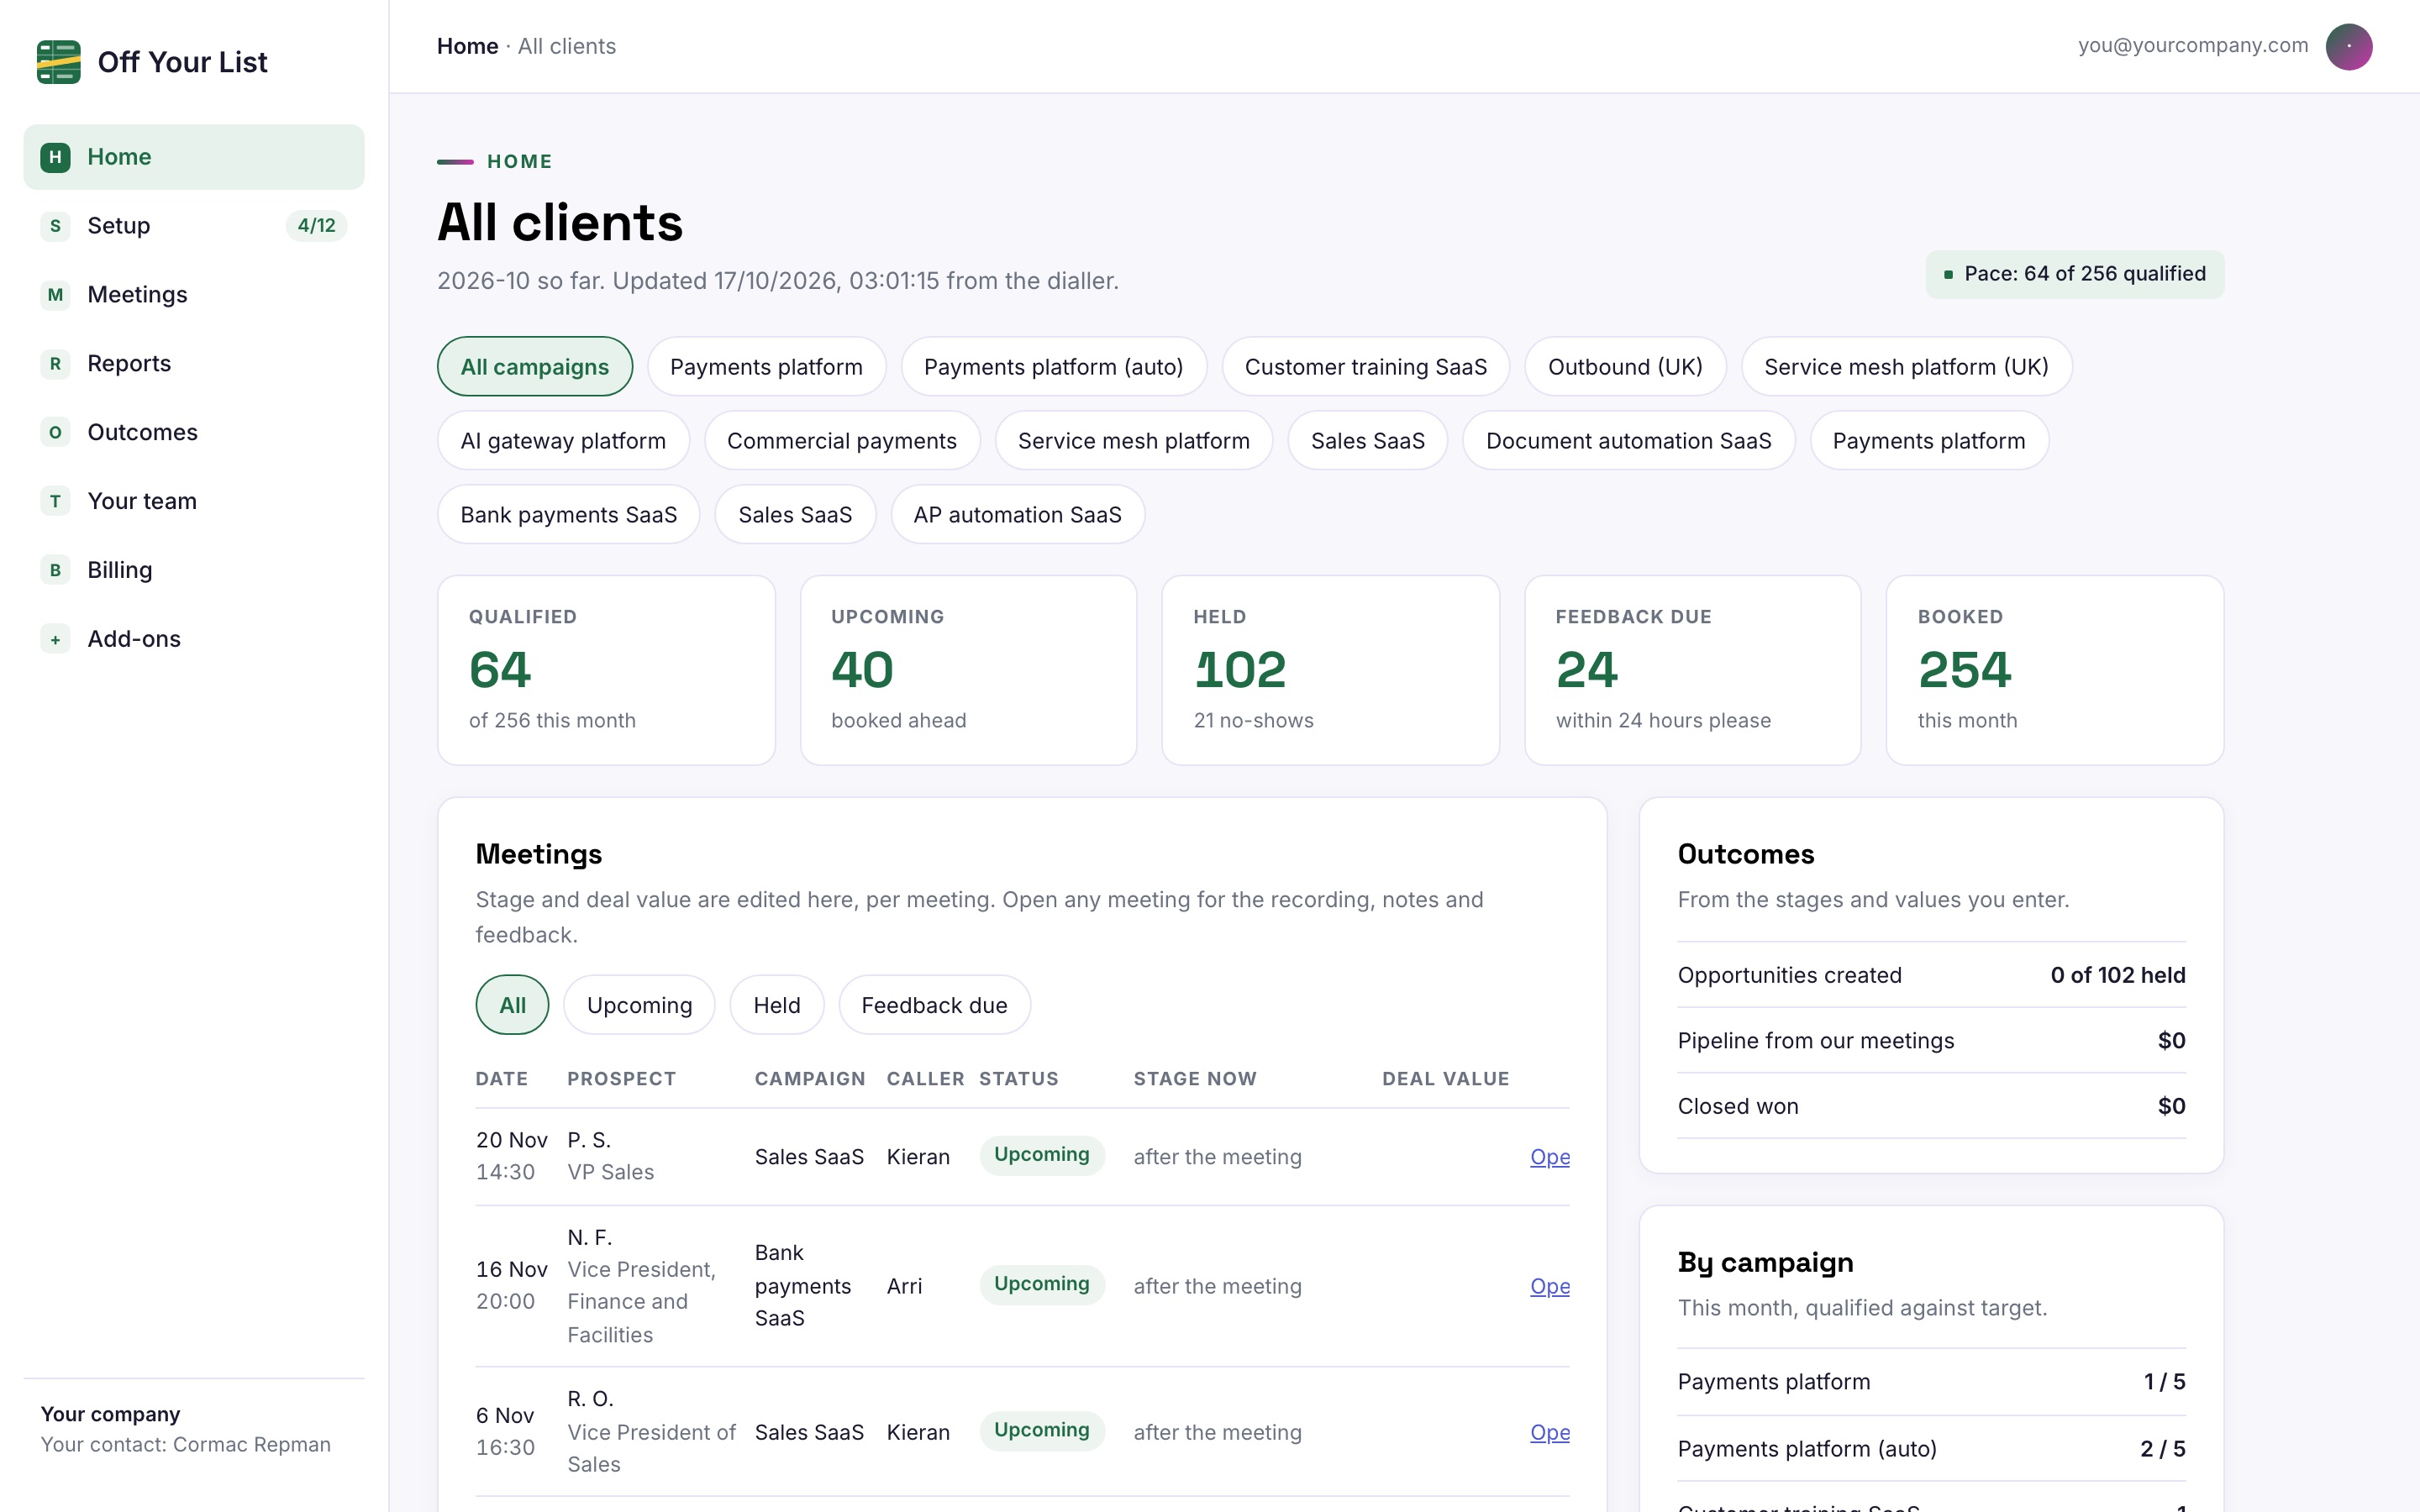Filter by Service mesh platform (UK)
This screenshot has width=2420, height=1512.
click(x=1907, y=367)
